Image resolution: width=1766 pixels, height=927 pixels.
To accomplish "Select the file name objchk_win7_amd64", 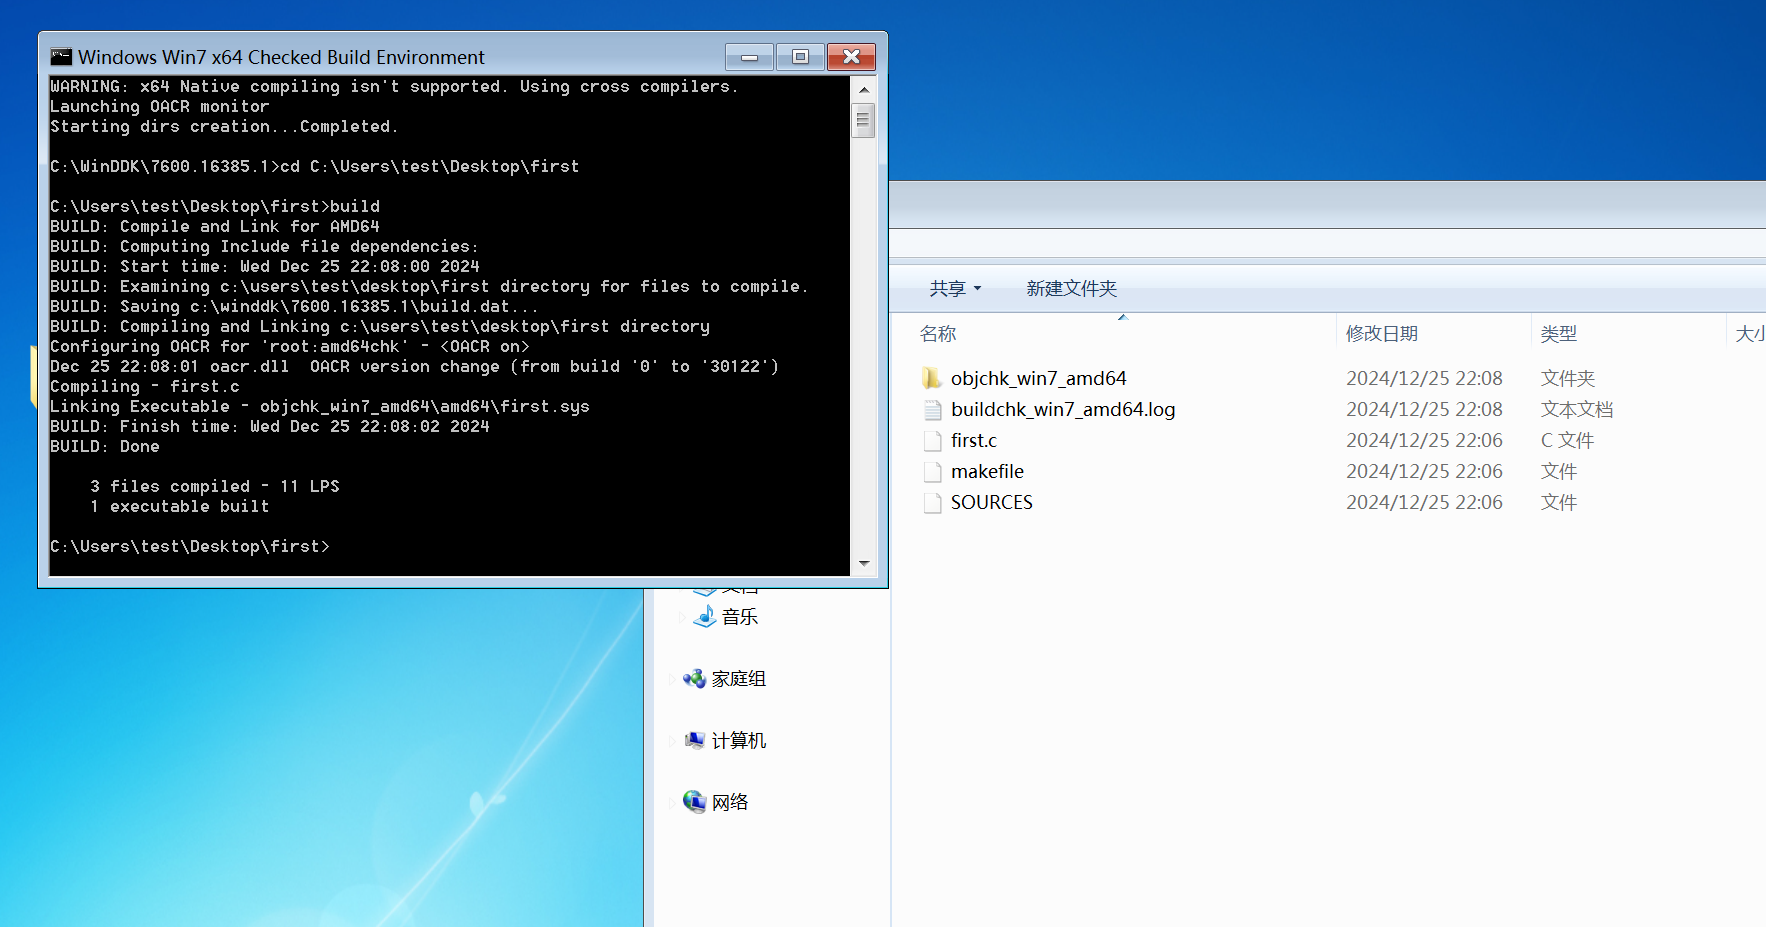I will point(1038,378).
